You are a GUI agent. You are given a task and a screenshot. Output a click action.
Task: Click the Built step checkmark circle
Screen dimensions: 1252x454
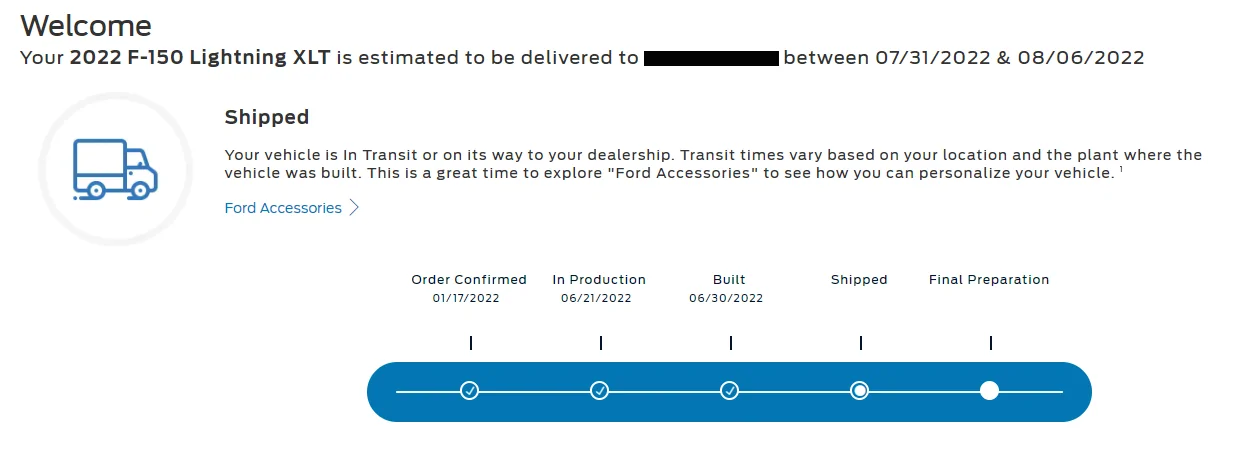coord(729,390)
